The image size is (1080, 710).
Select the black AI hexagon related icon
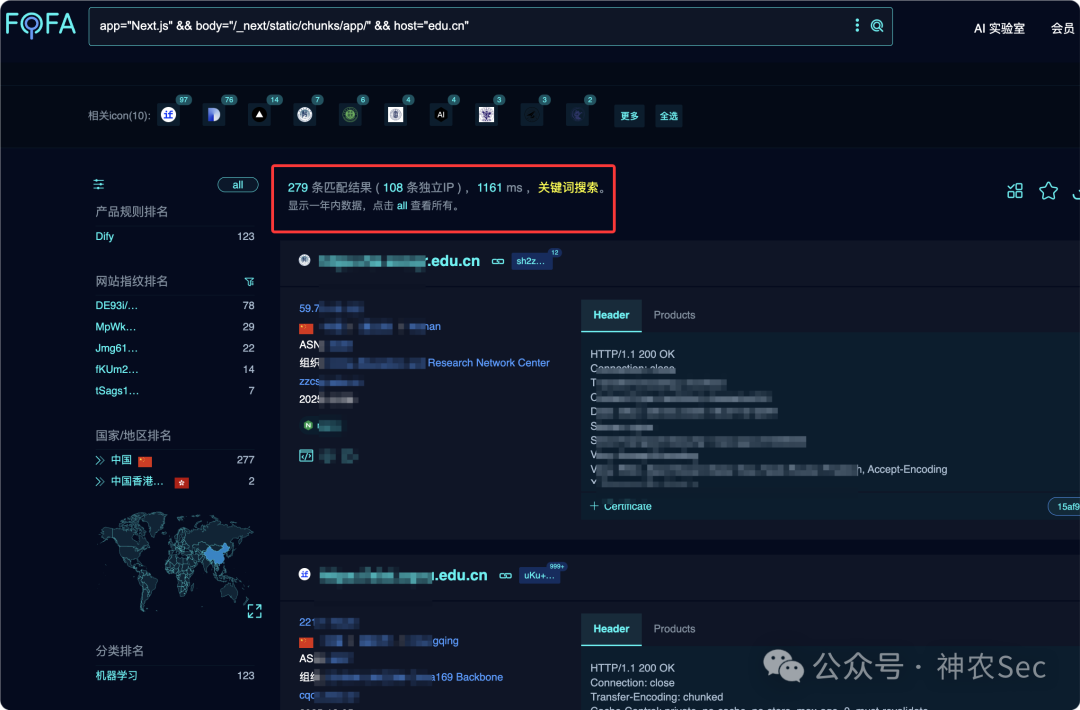pos(440,115)
